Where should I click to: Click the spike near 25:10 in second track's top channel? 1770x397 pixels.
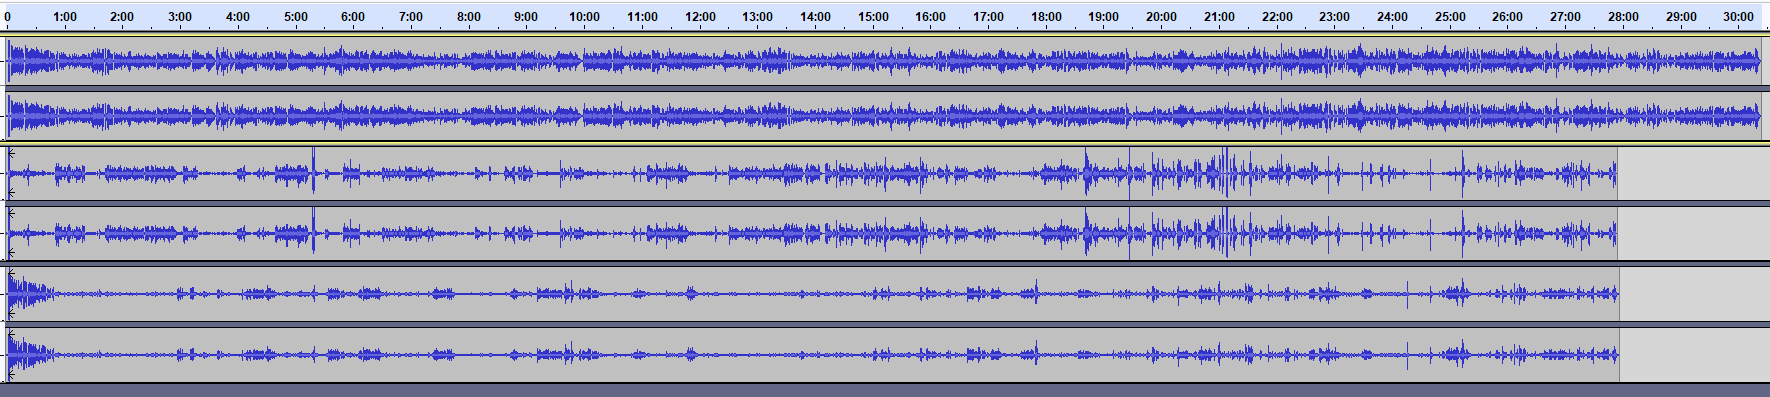pos(1462,173)
